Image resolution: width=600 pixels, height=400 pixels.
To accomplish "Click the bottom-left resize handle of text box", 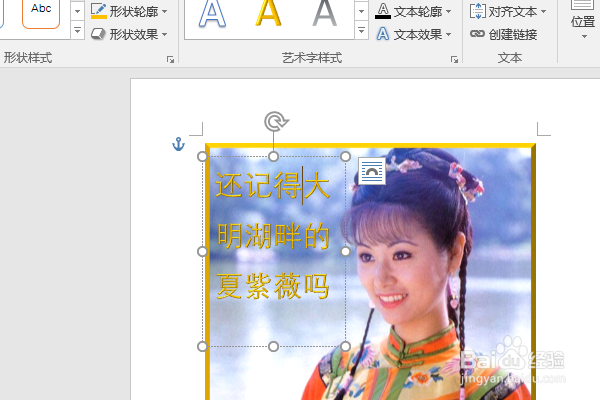I will [202, 346].
